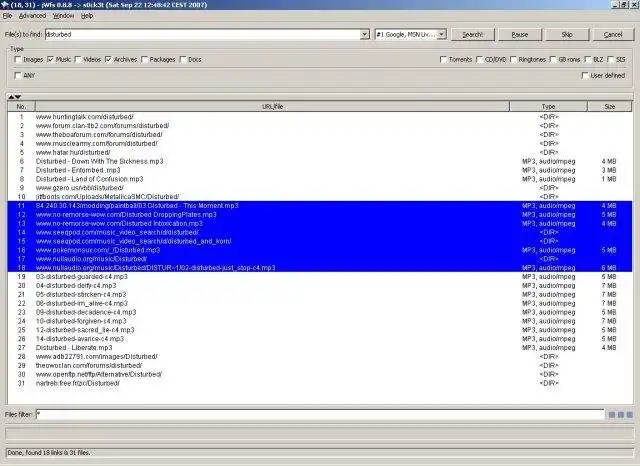Click the application icon in title bar
Screen dimensions: 640x466
5,5
